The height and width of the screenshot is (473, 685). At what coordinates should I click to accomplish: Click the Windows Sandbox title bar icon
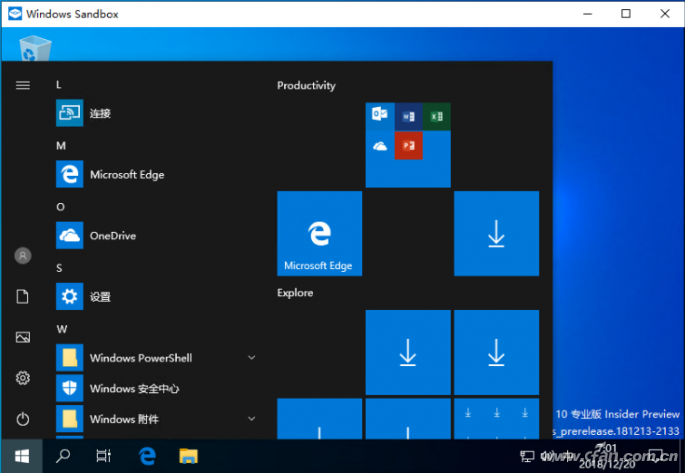point(15,14)
